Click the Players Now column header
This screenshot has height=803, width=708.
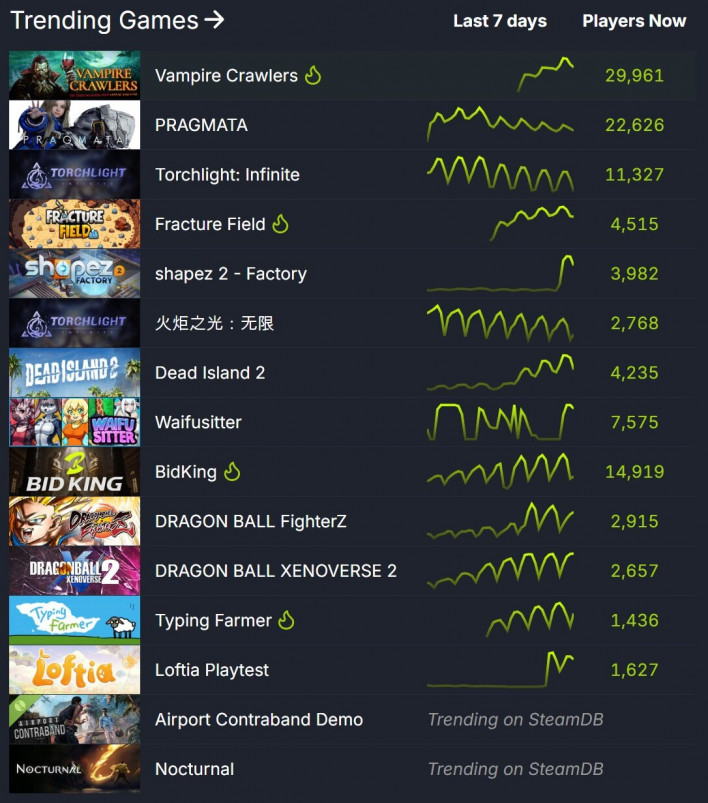click(634, 21)
